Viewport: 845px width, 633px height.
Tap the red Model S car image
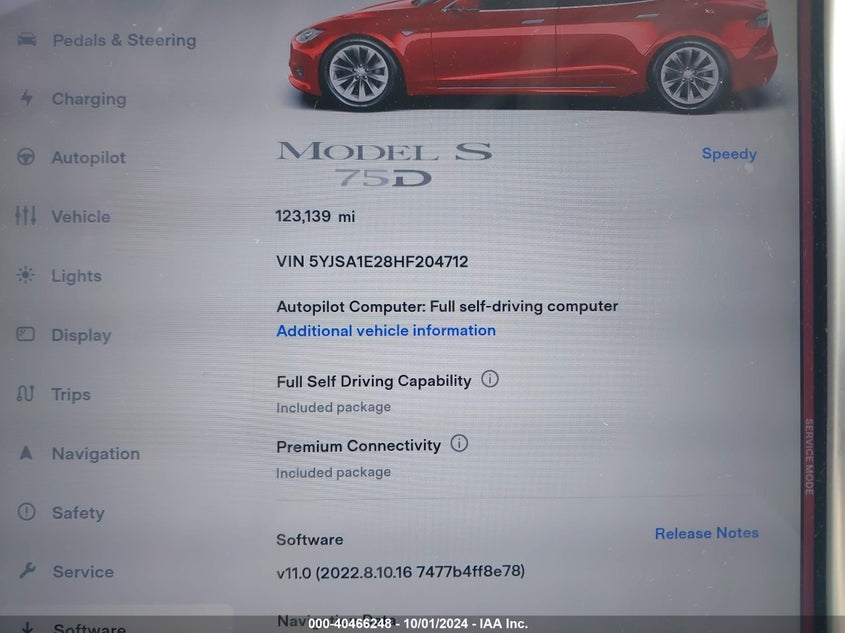tap(534, 54)
